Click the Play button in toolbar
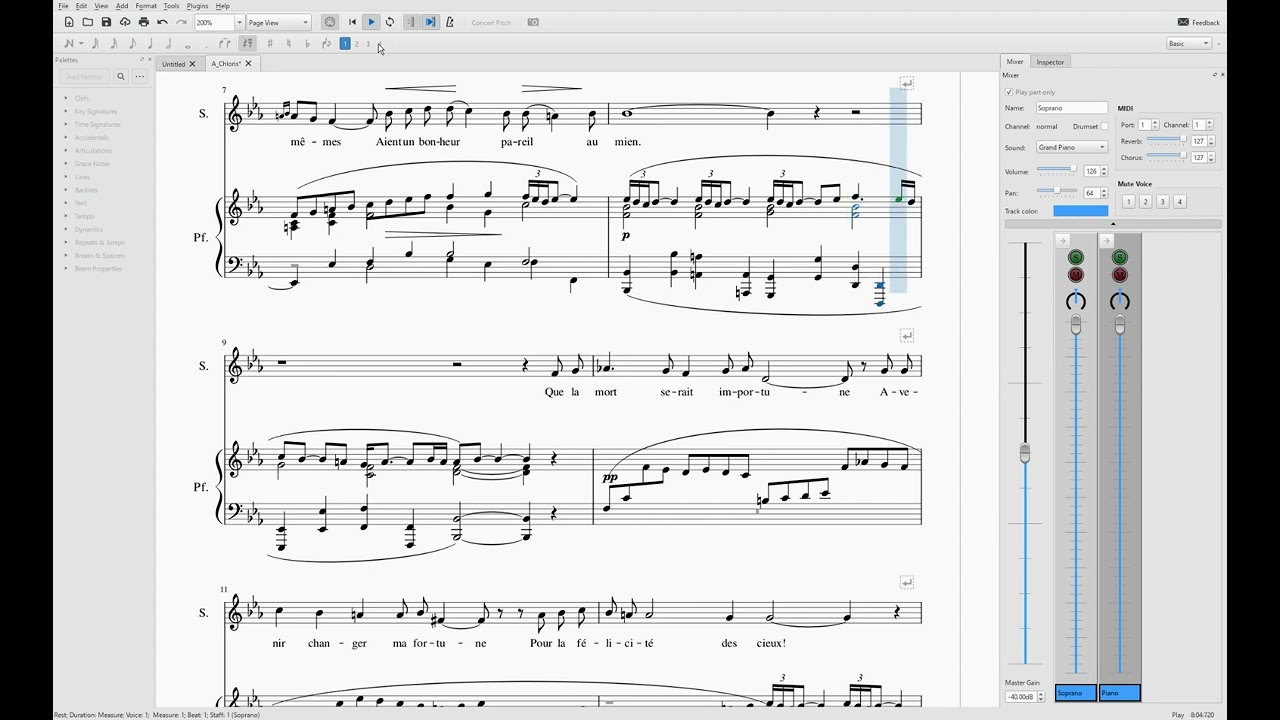Image resolution: width=1280 pixels, height=720 pixels. [371, 22]
